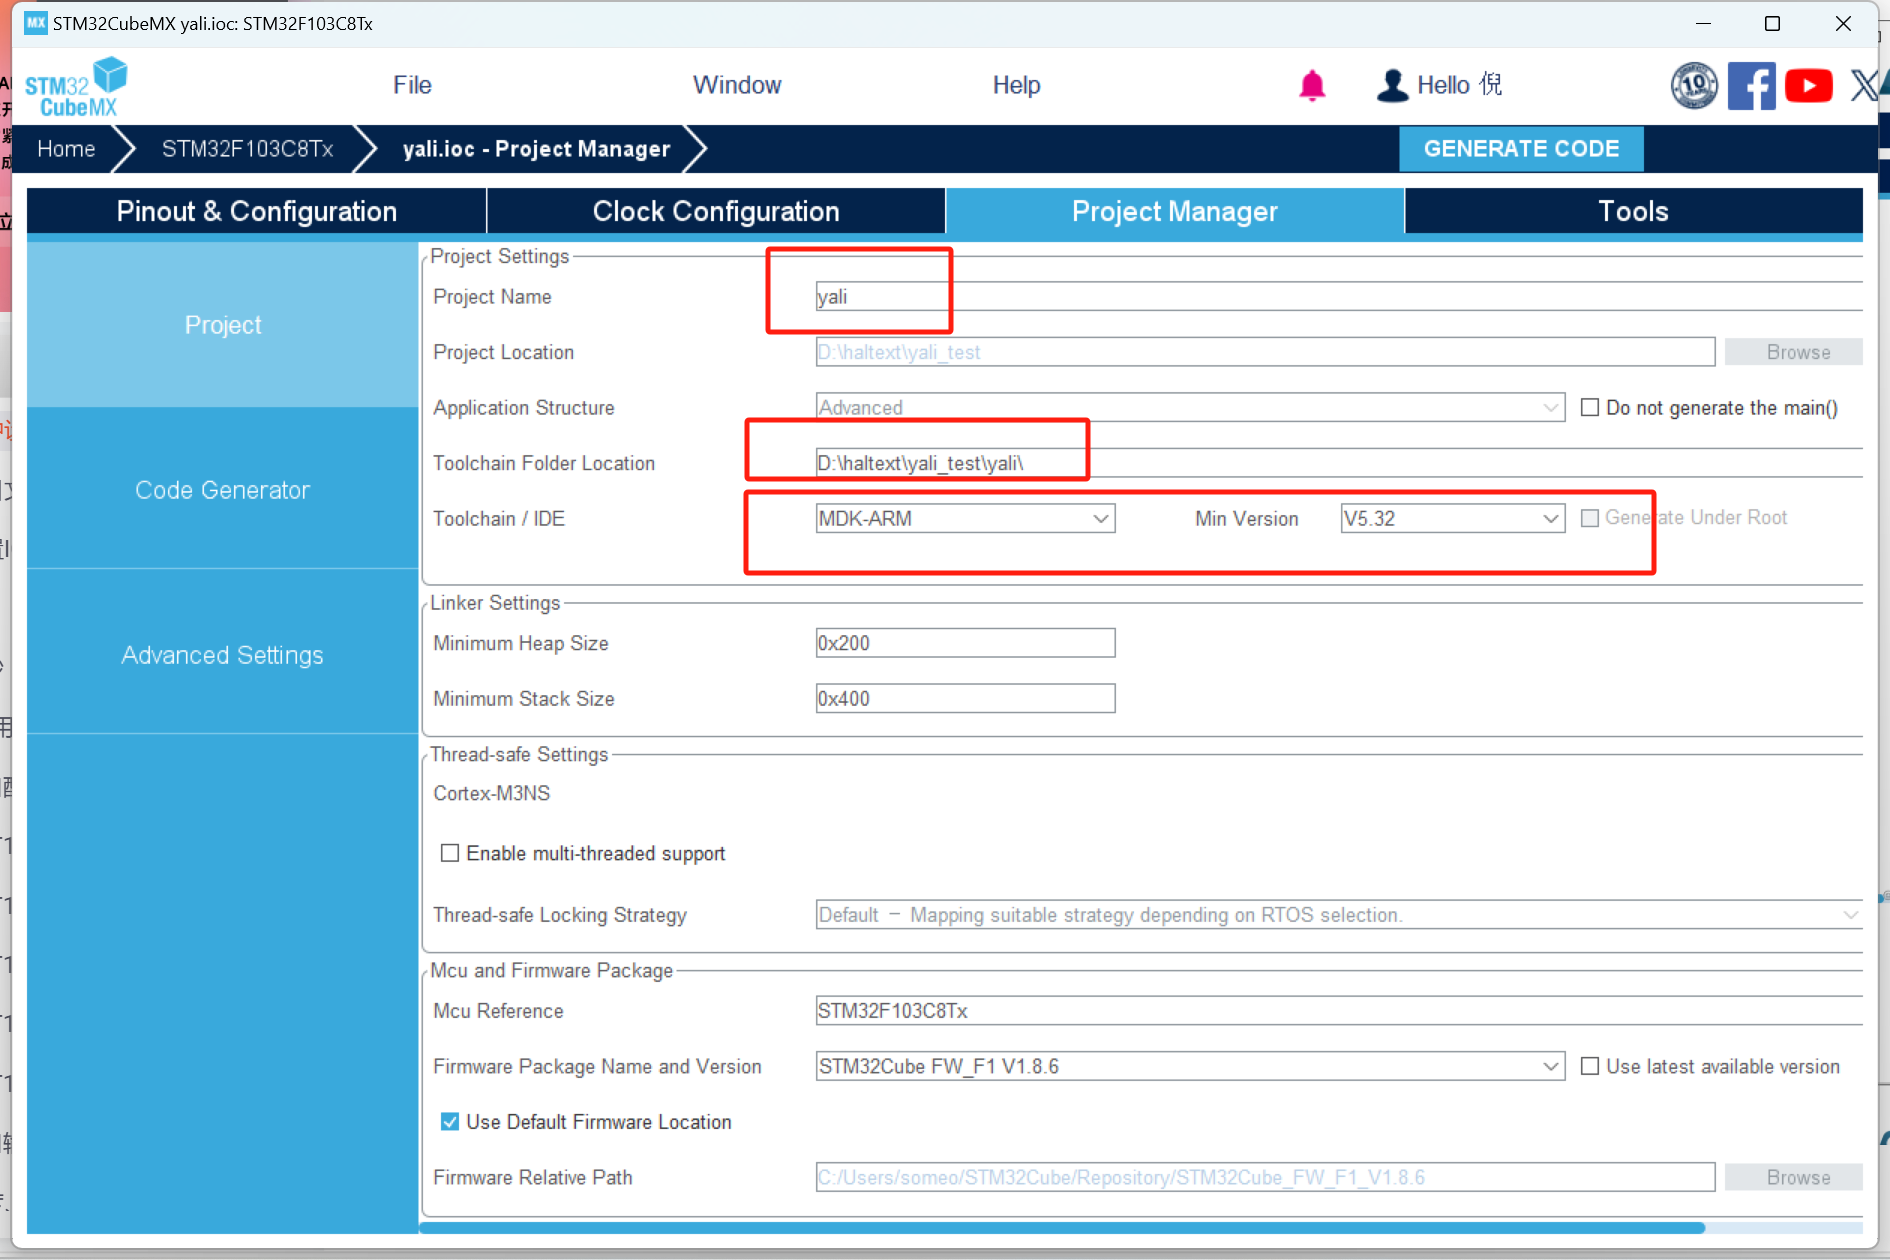
Task: Select the Project side tab
Action: pos(223,325)
